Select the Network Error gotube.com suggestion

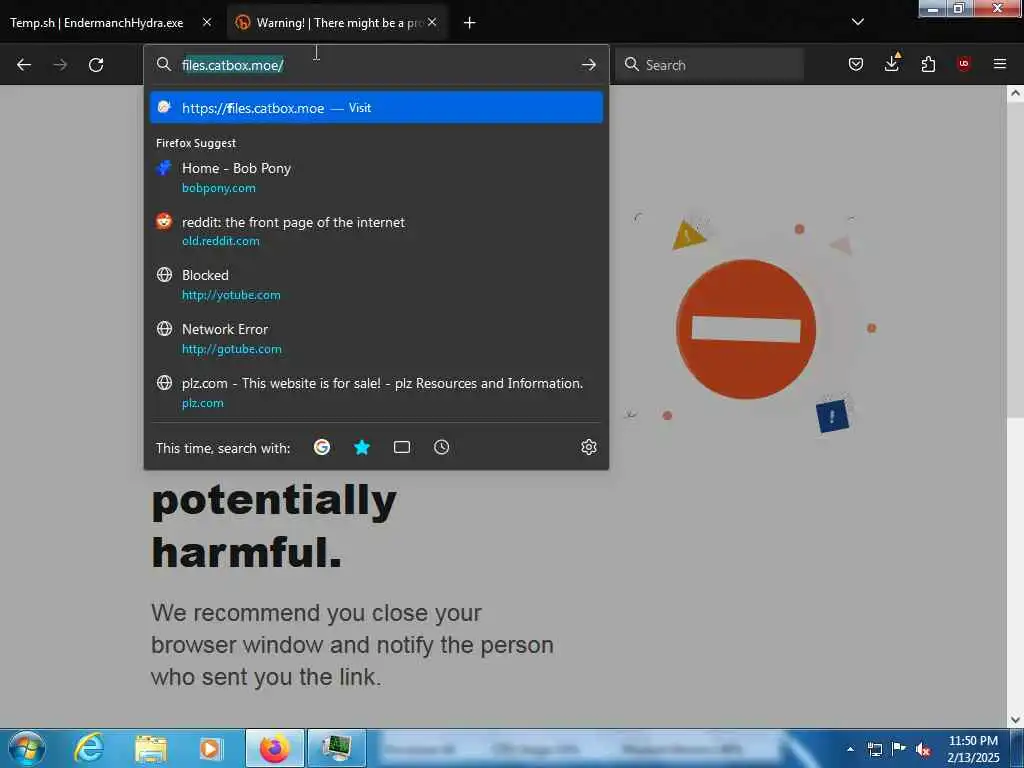point(376,338)
